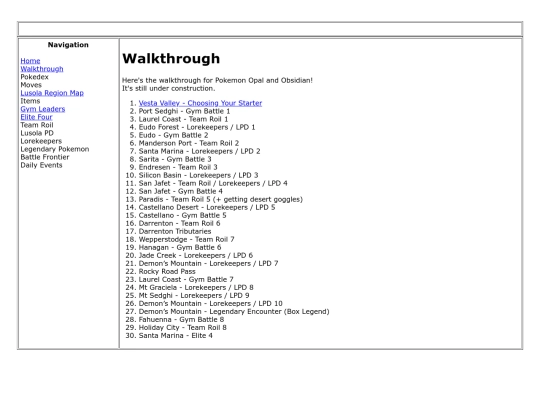Image resolution: width=540 pixels, height=405 pixels.
Task: Open the Walkthrough navigation link
Action: coord(42,69)
